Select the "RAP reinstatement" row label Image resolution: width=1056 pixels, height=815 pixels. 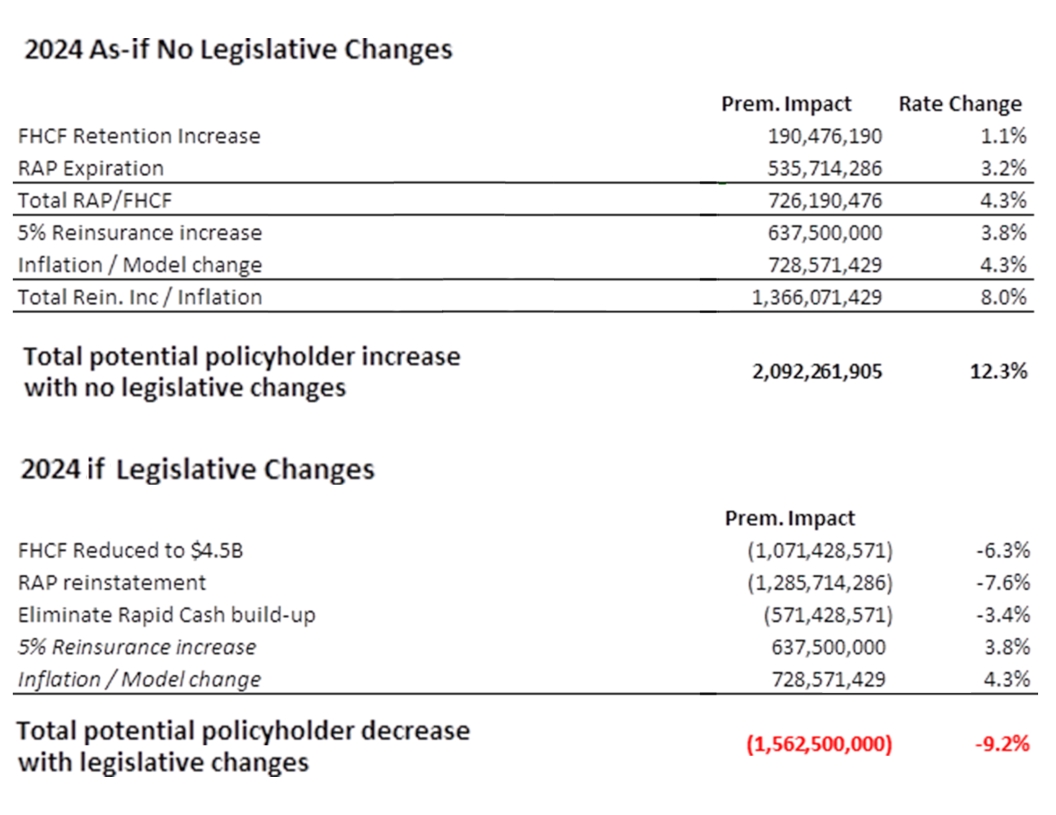112,582
